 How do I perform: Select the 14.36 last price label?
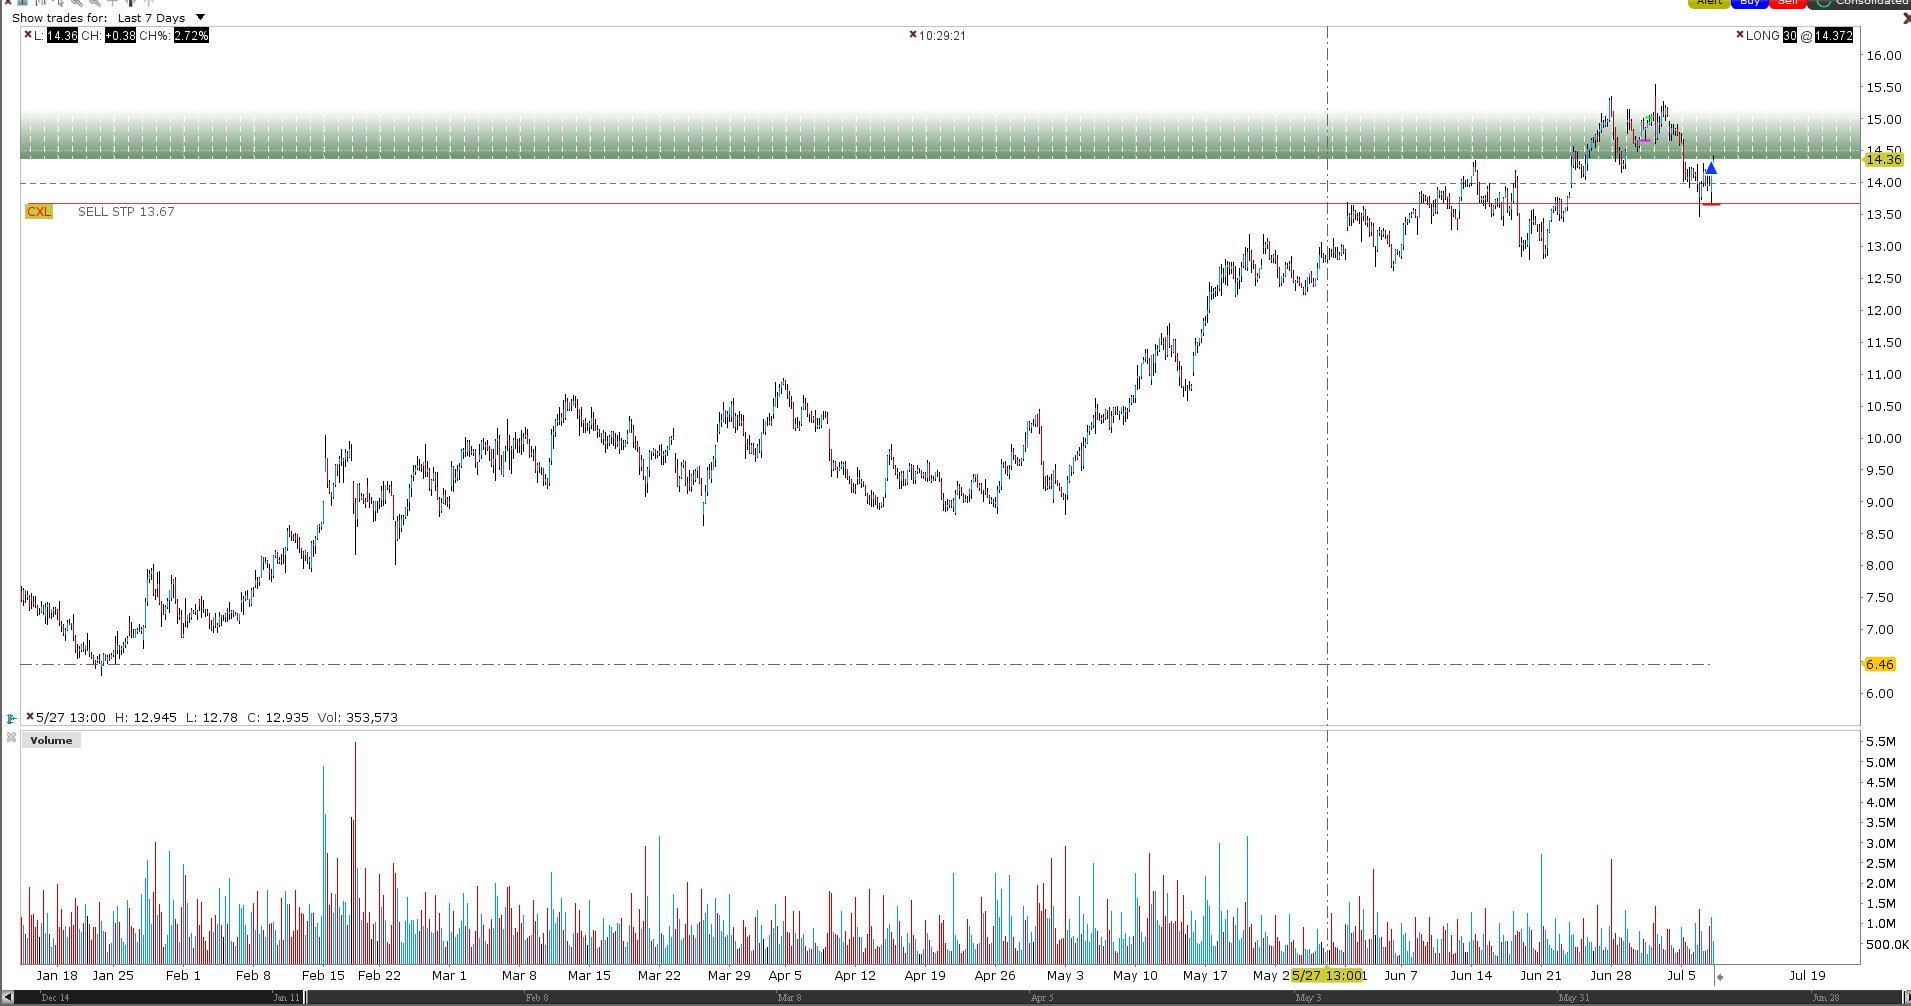[1883, 160]
